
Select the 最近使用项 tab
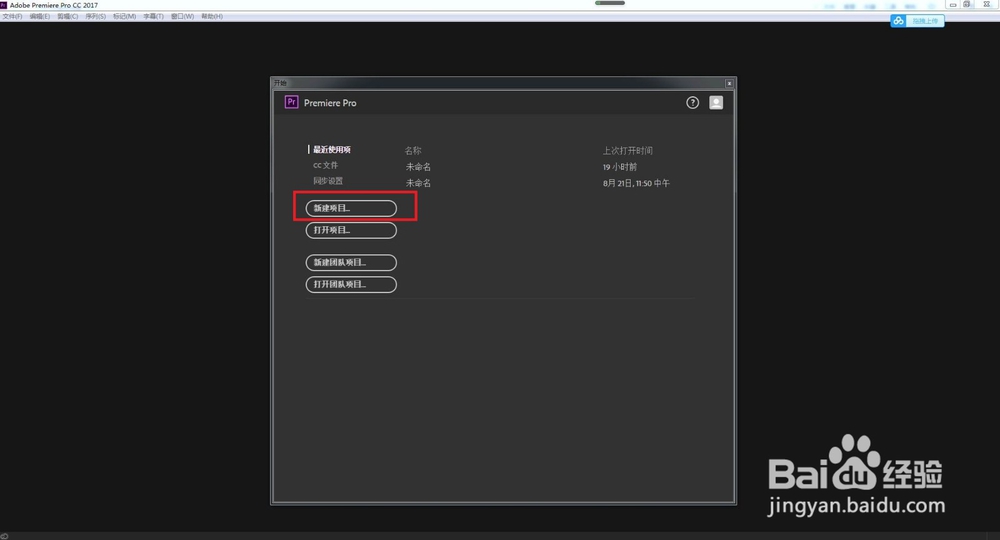(x=332, y=150)
